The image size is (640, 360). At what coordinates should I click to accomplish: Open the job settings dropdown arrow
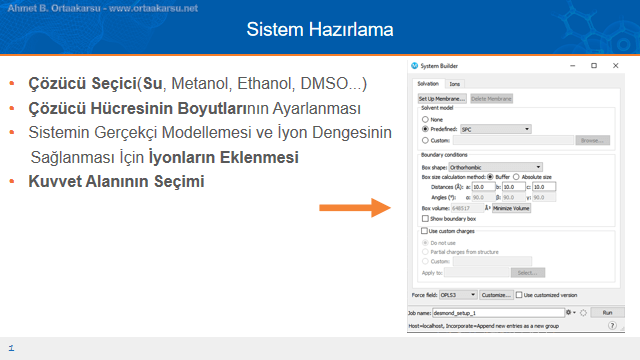(574, 313)
